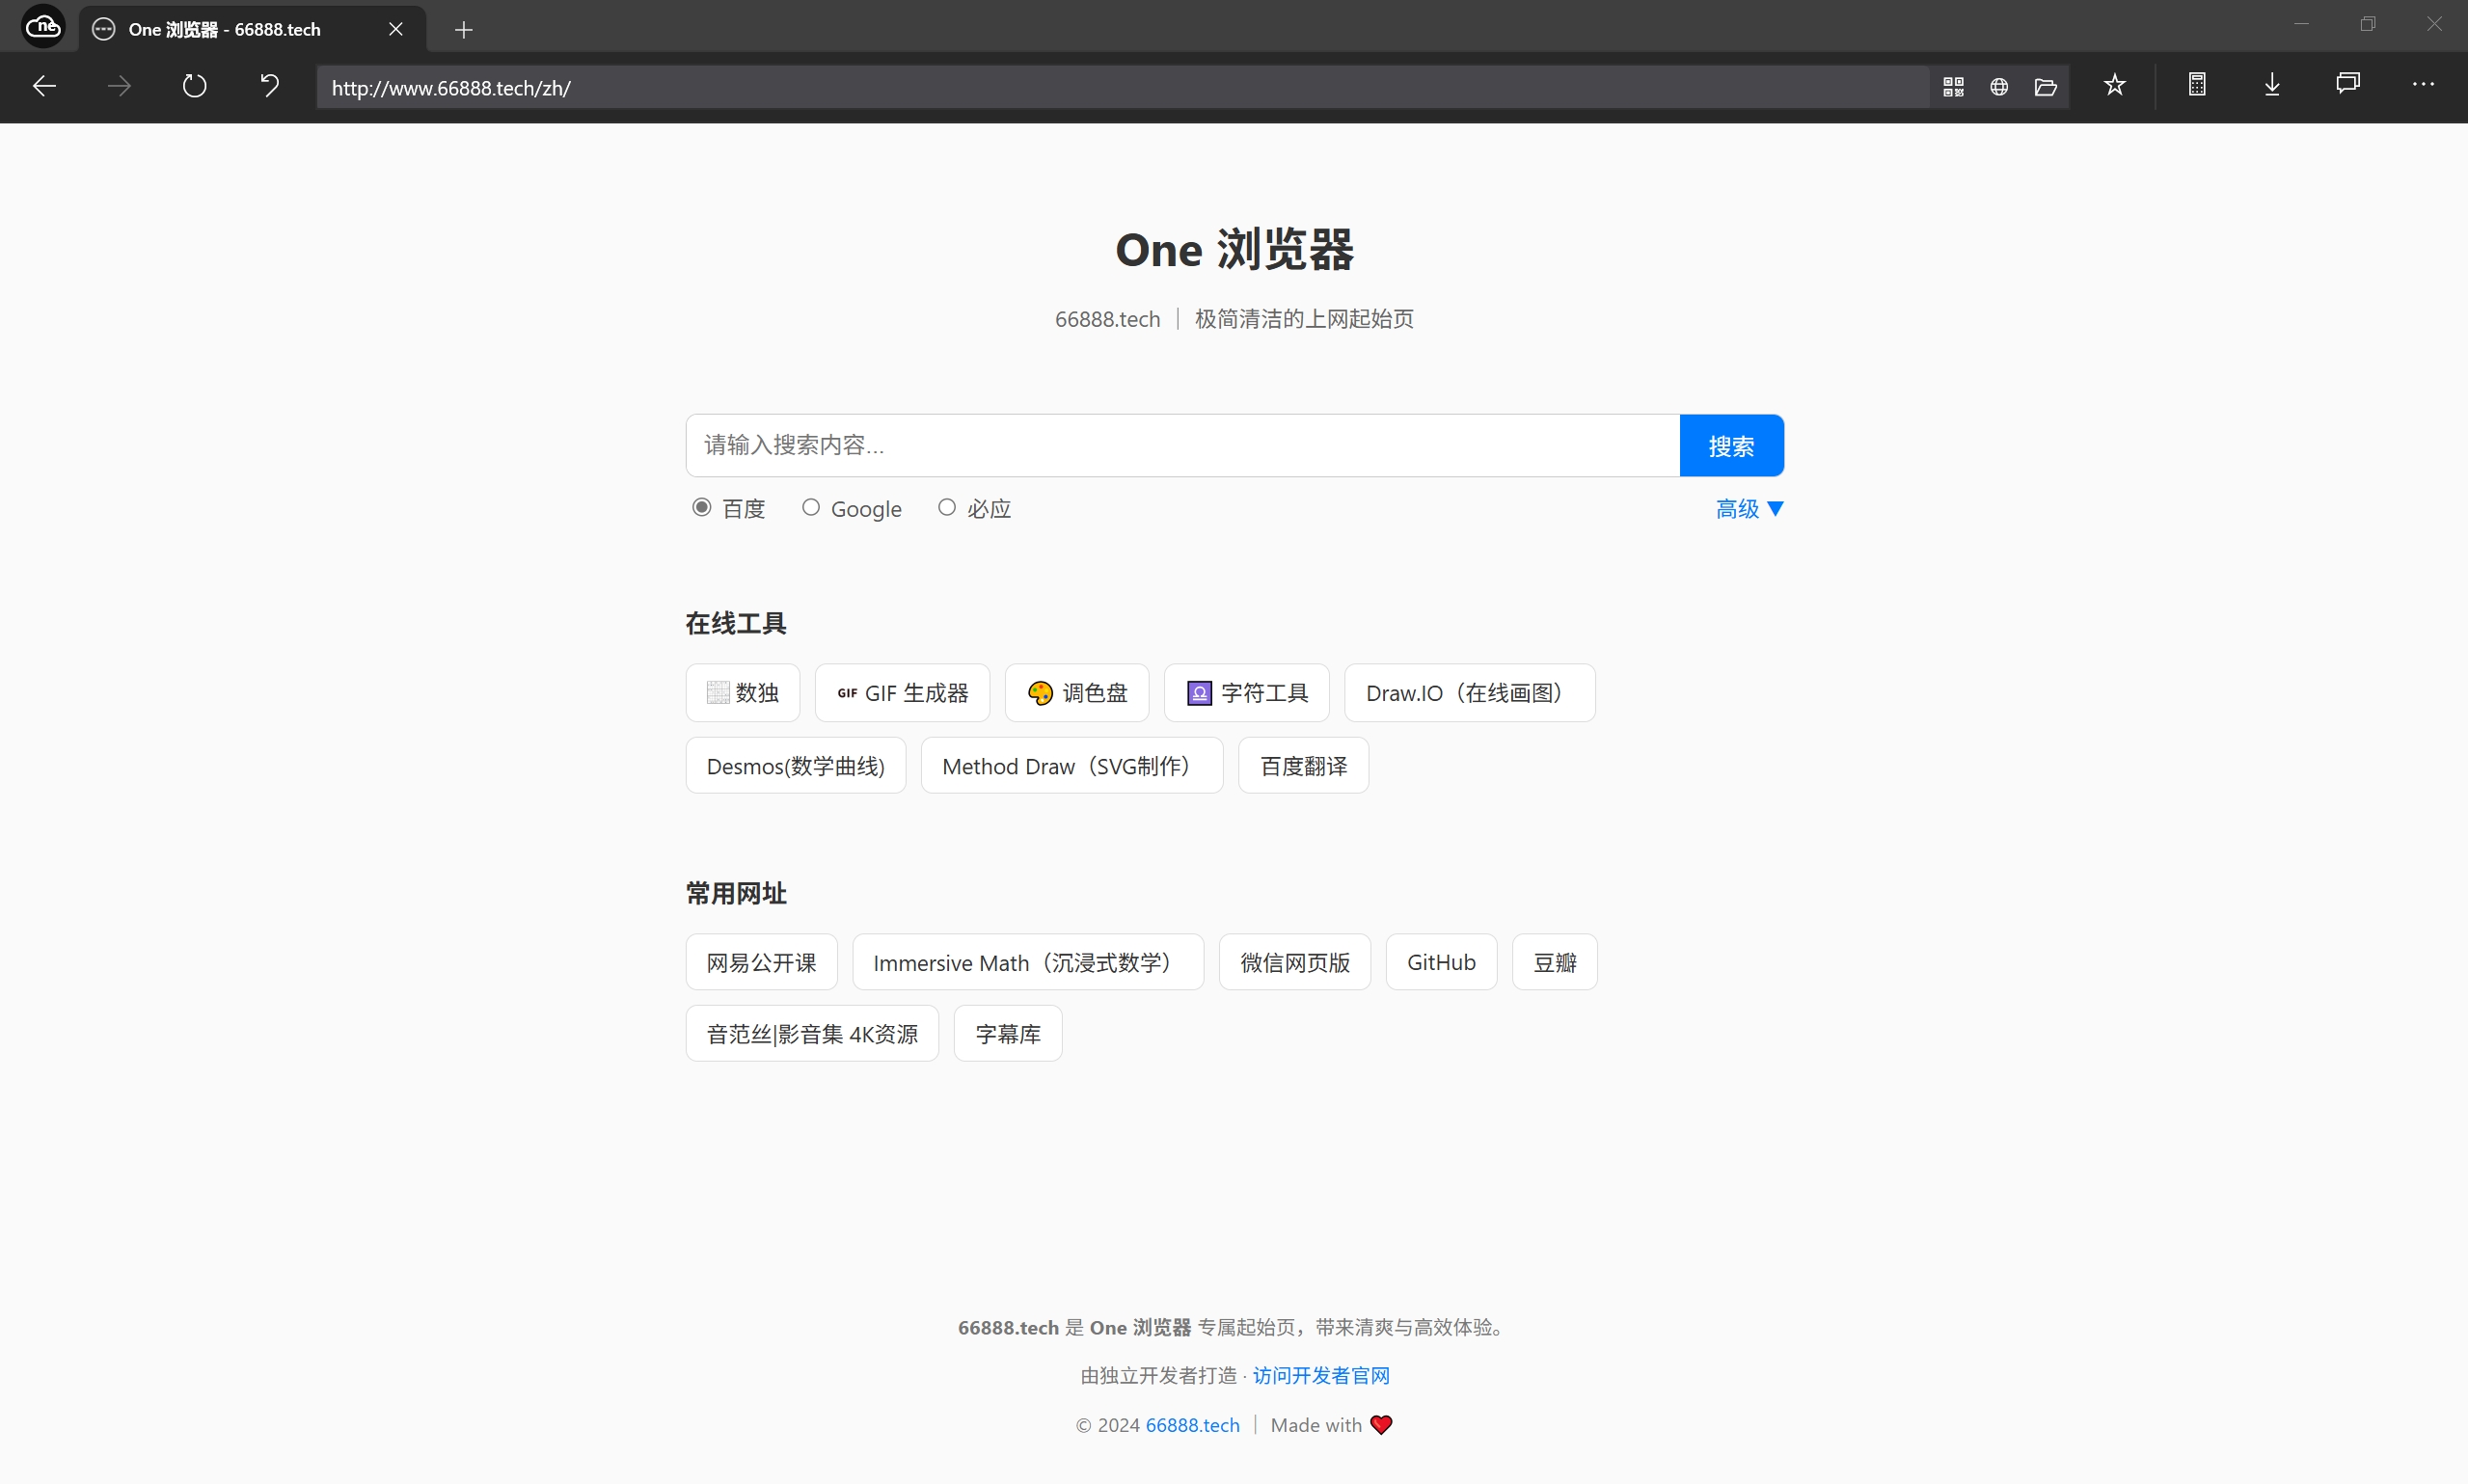Viewport: 2468px width, 1484px height.
Task: Go back to previous page
Action: [x=44, y=86]
